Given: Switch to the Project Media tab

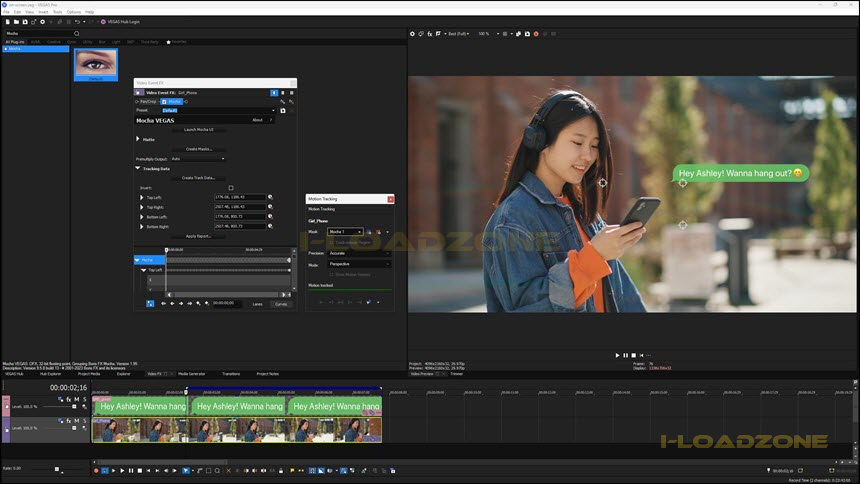Looking at the screenshot, I should [x=89, y=374].
